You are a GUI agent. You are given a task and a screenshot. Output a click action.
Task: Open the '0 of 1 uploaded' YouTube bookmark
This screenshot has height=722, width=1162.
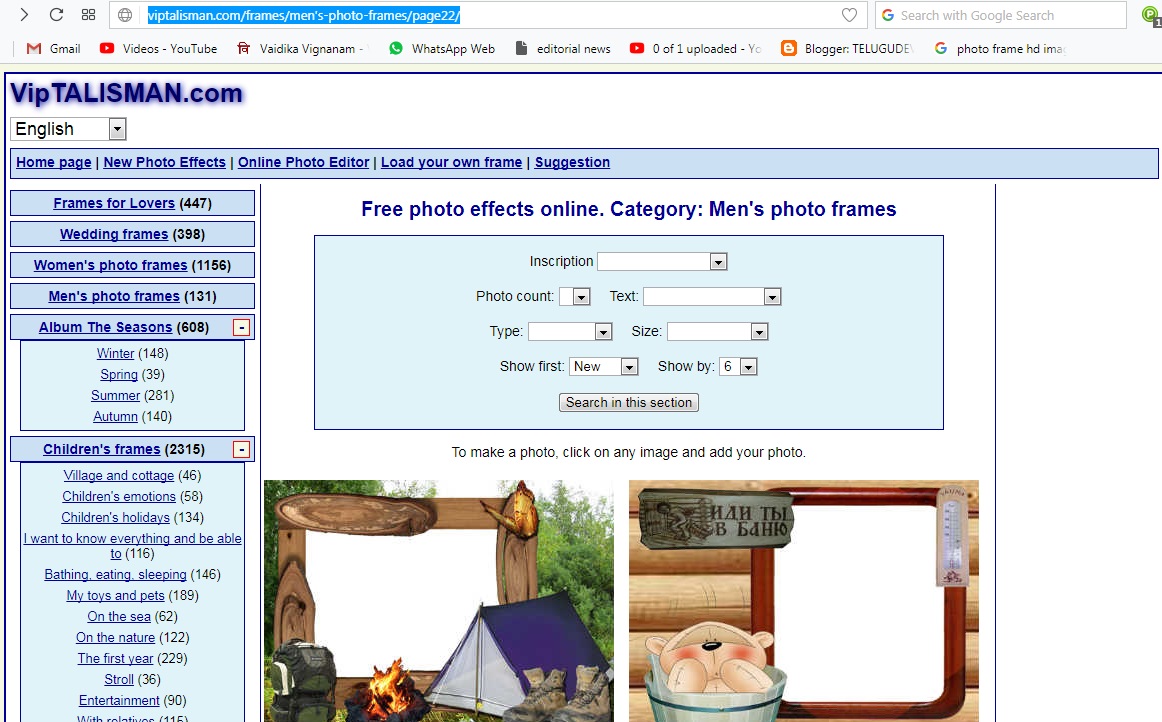tap(695, 48)
